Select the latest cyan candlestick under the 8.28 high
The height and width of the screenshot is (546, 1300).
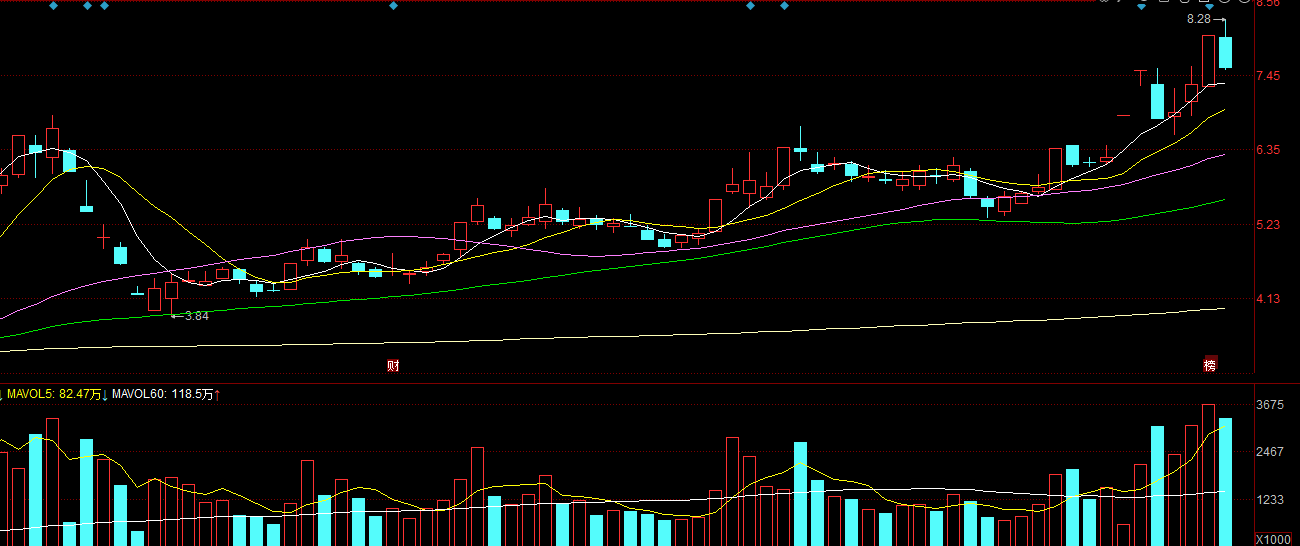1225,52
